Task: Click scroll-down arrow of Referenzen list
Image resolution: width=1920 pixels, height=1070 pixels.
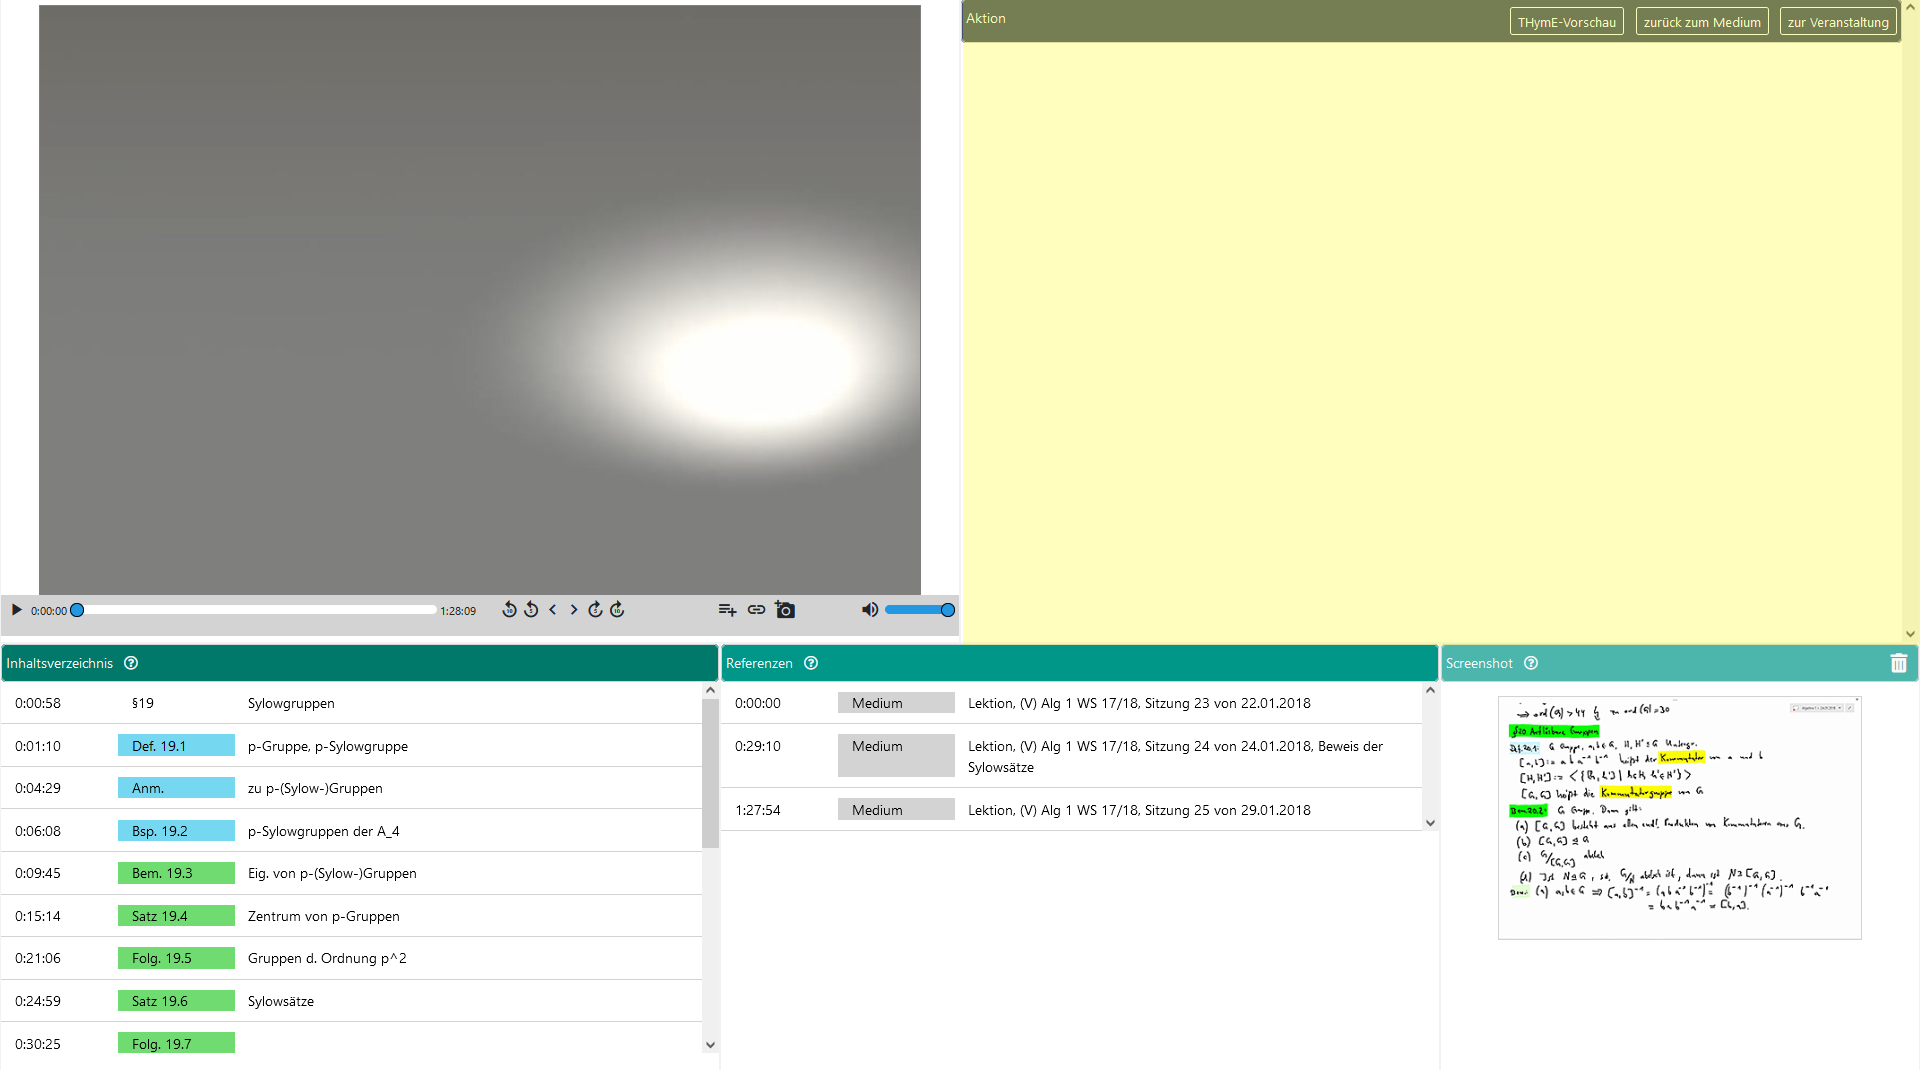Action: click(1430, 823)
